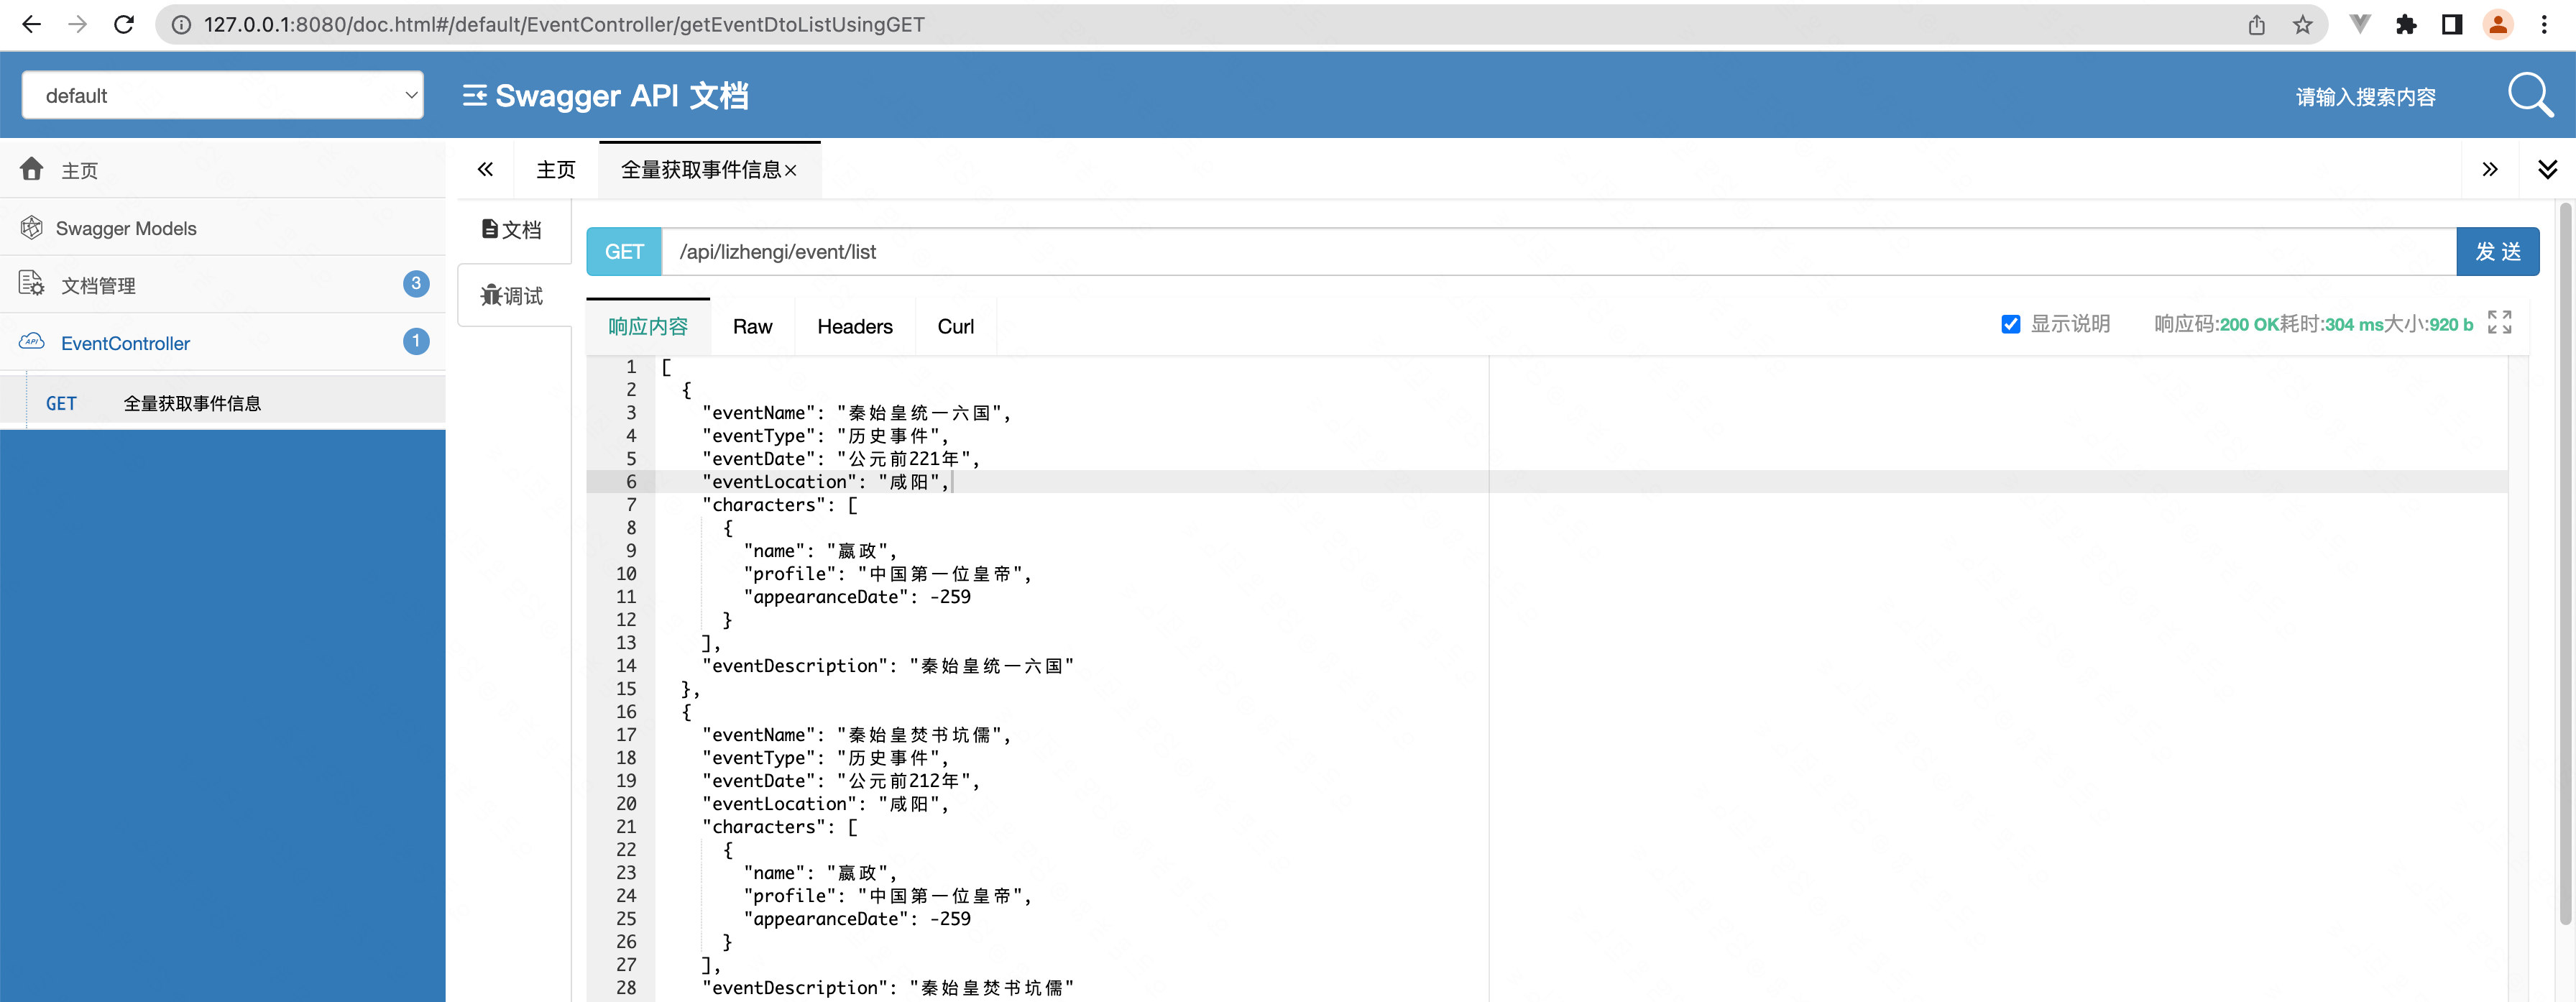Image resolution: width=2576 pixels, height=1002 pixels.
Task: Open the default group dropdown
Action: (223, 95)
